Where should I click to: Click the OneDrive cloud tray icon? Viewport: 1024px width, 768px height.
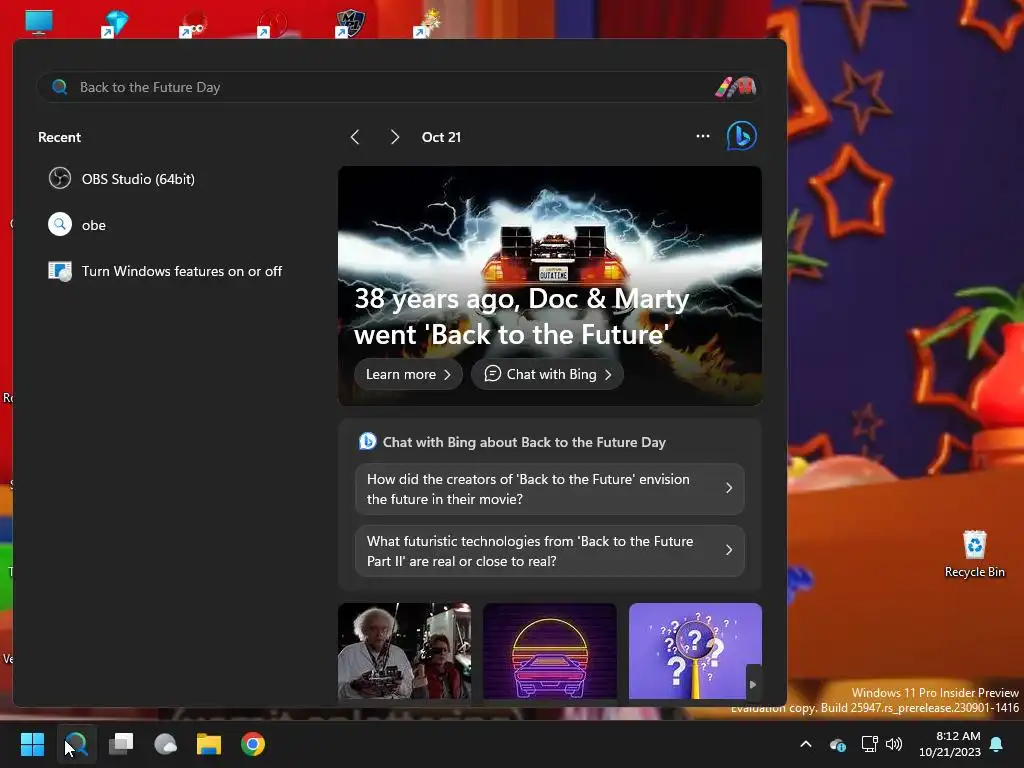tap(838, 744)
